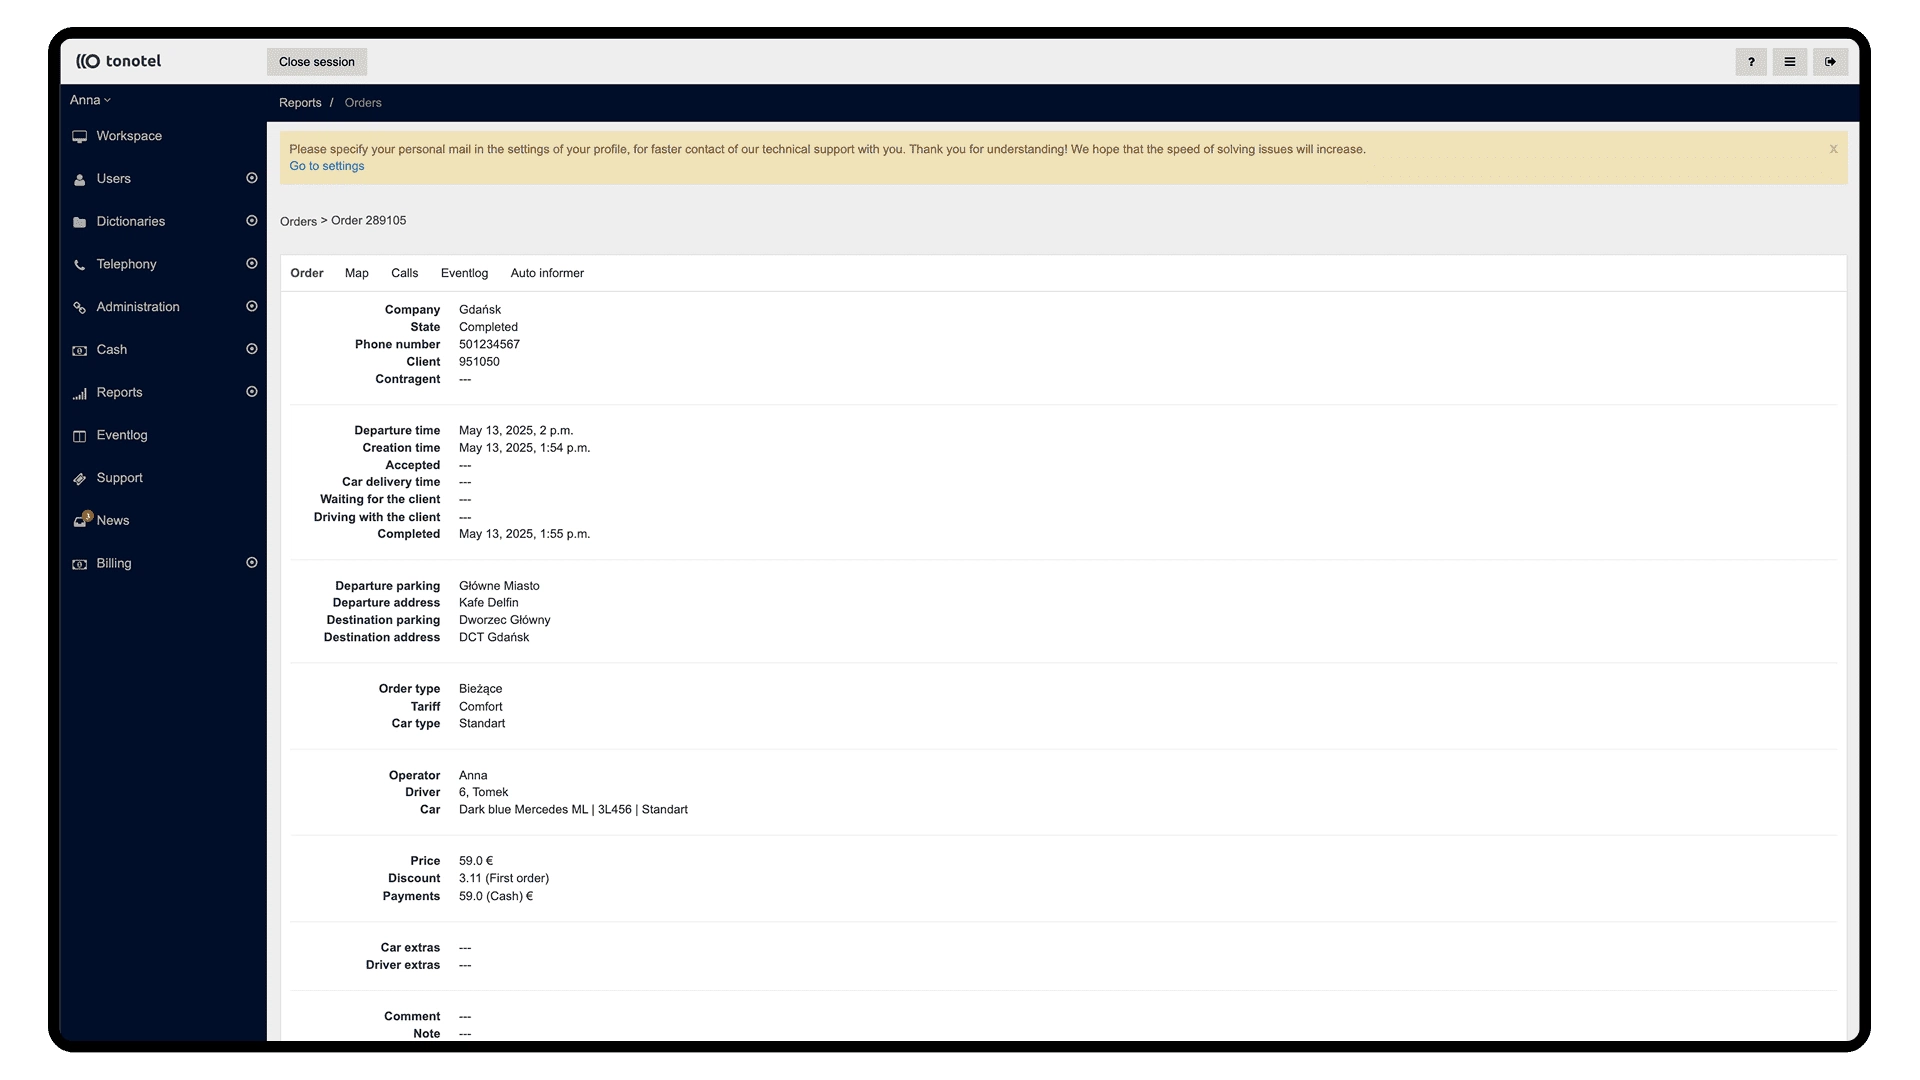Expand the Billing submenu arrow
The width and height of the screenshot is (1920, 1080).
tap(252, 563)
